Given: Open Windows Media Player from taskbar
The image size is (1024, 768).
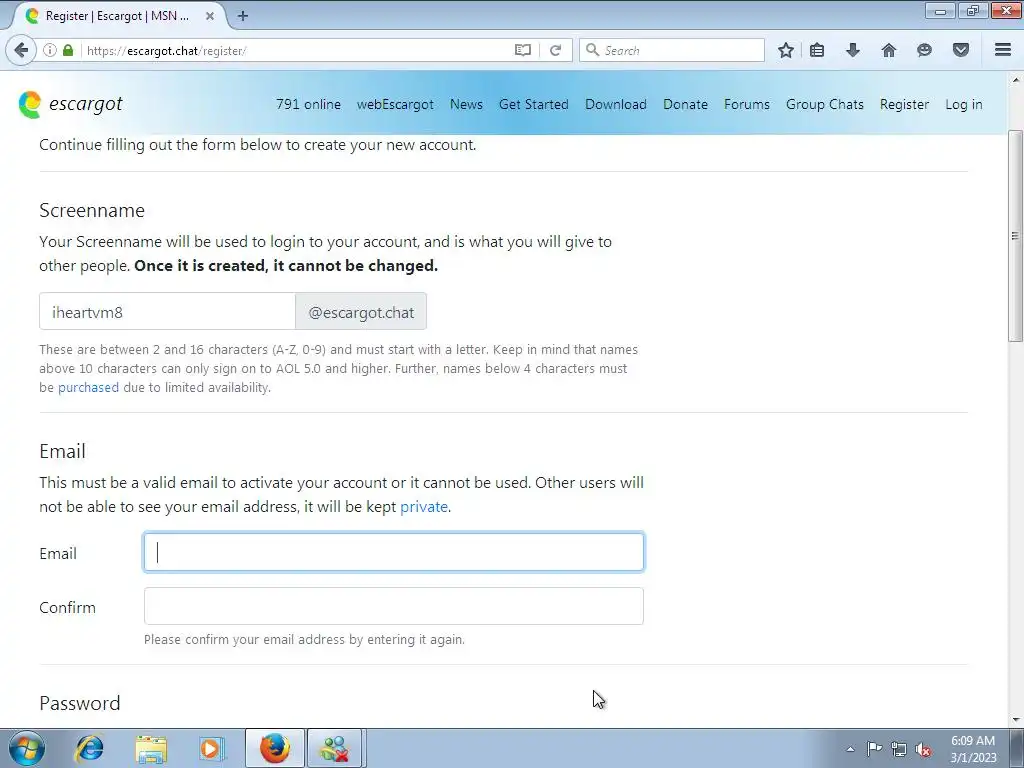Looking at the screenshot, I should [212, 748].
